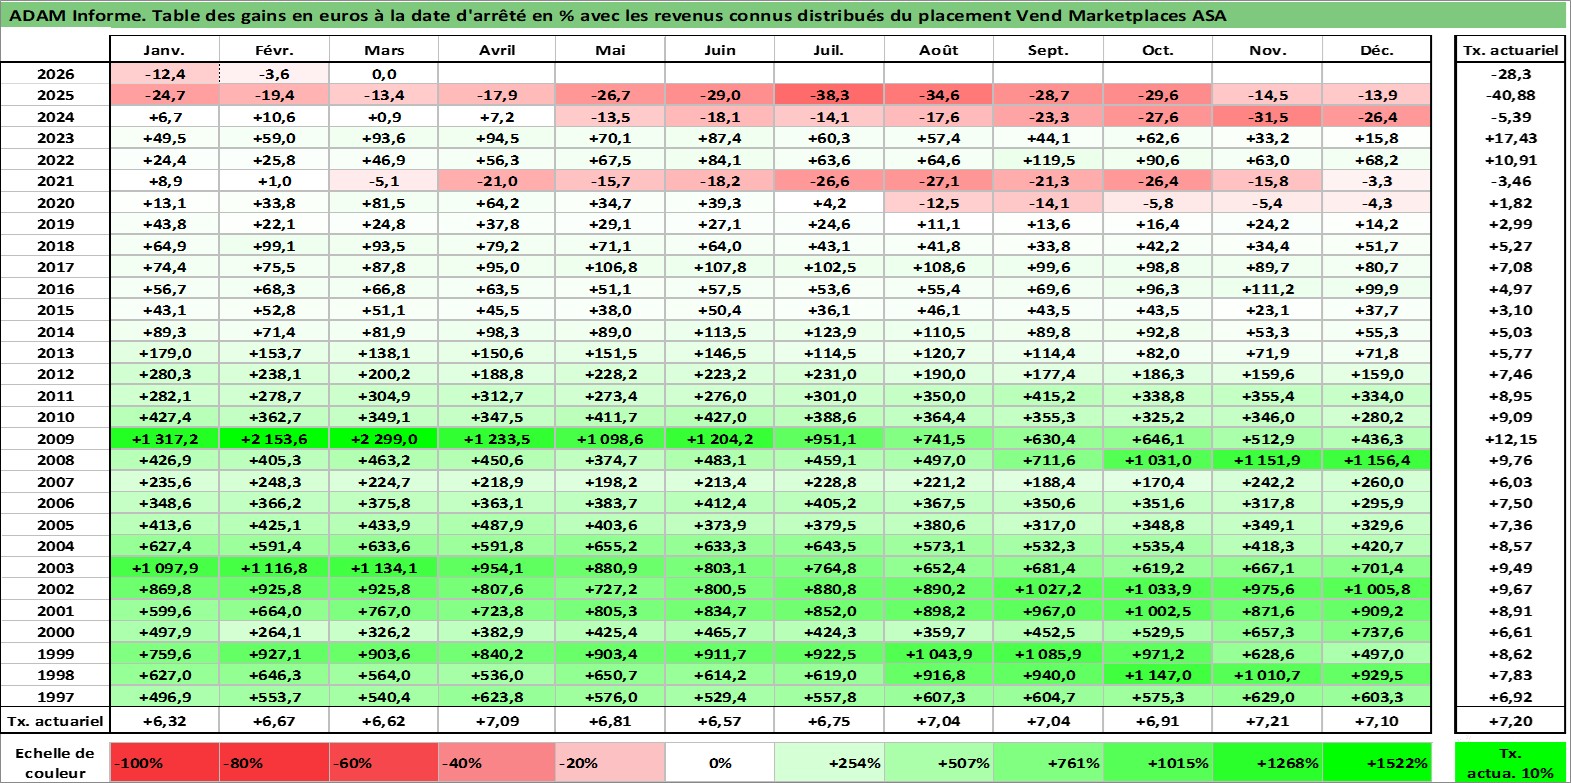Click the '+427,4' cell for Janv. 2010
The width and height of the screenshot is (1571, 783).
[x=164, y=417]
